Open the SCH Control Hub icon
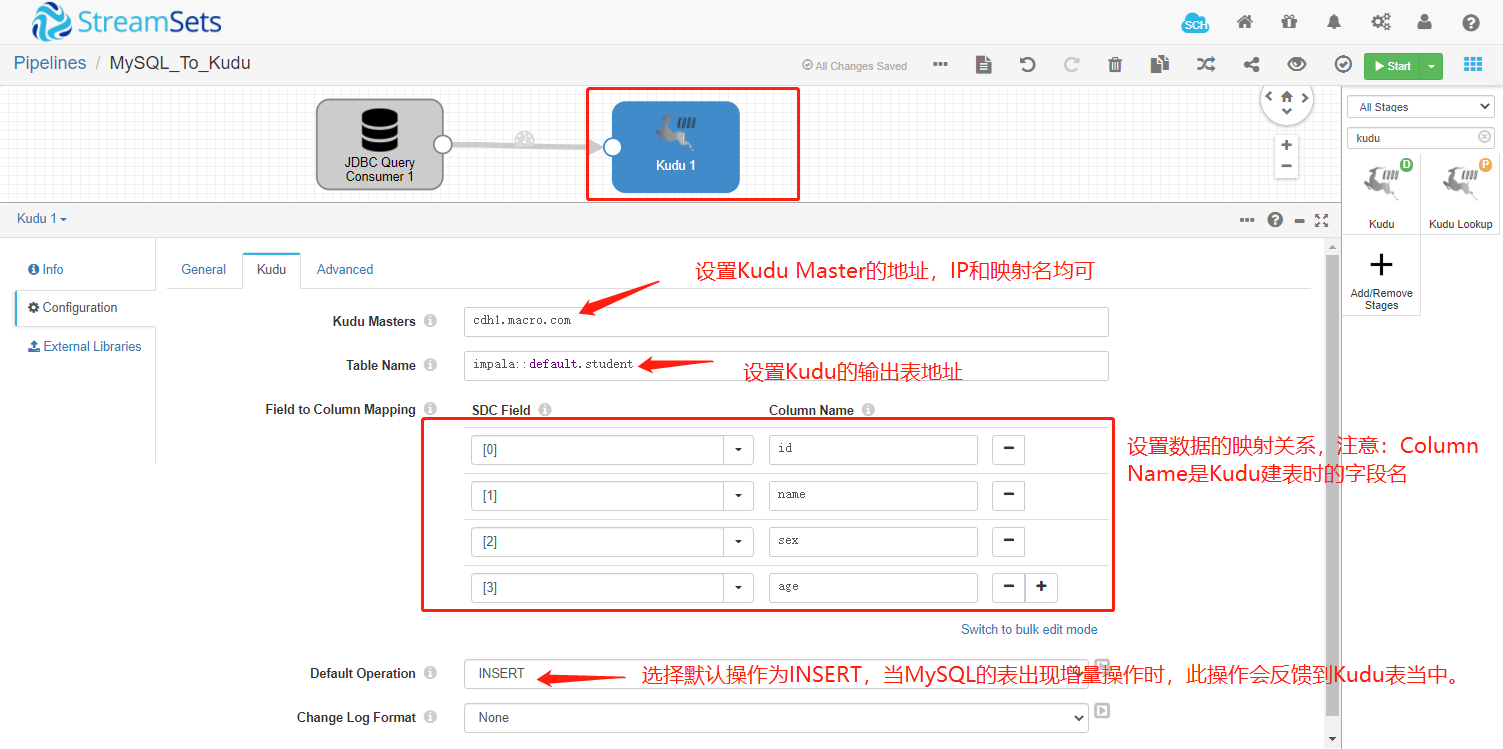The width and height of the screenshot is (1503, 749). (x=1195, y=23)
